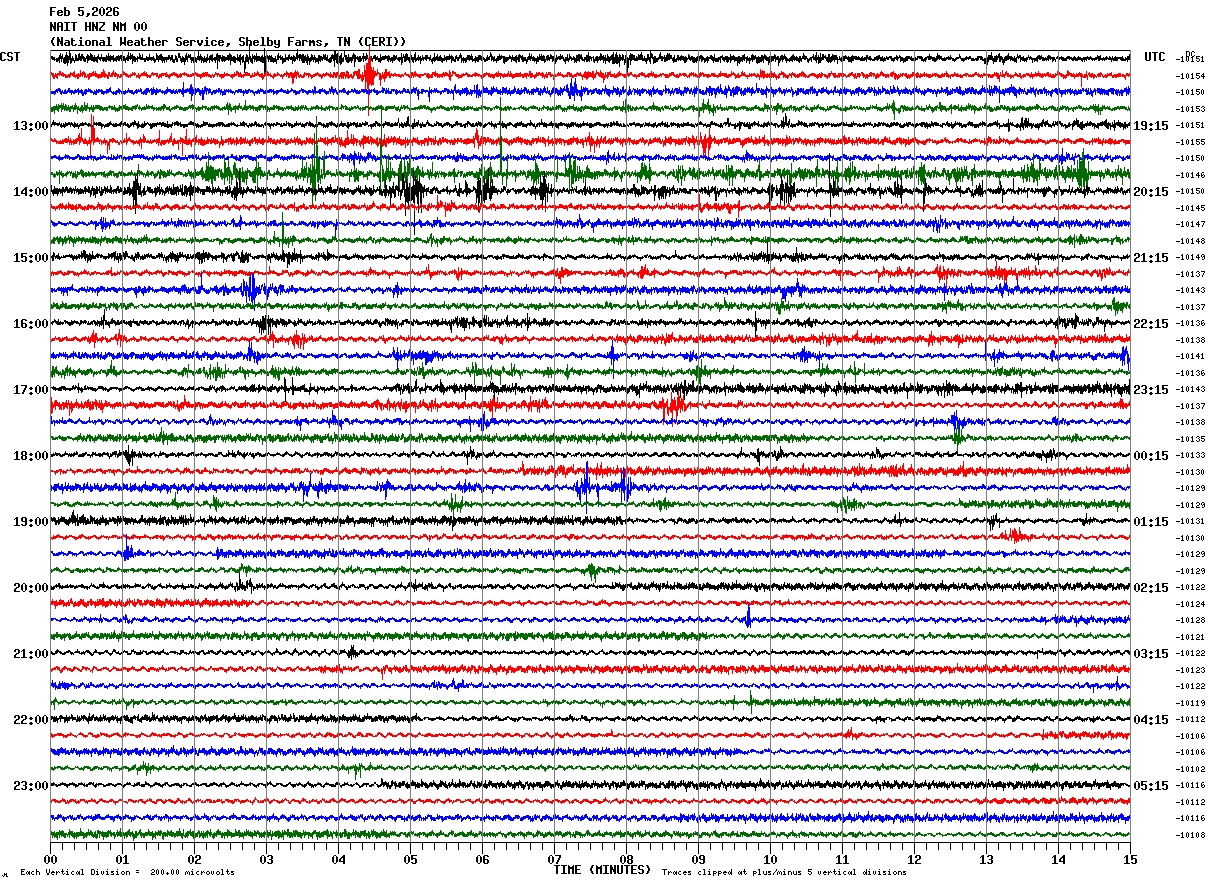Click the 23:00 CST hour label
Screen dimensions: 1210x886
31,786
